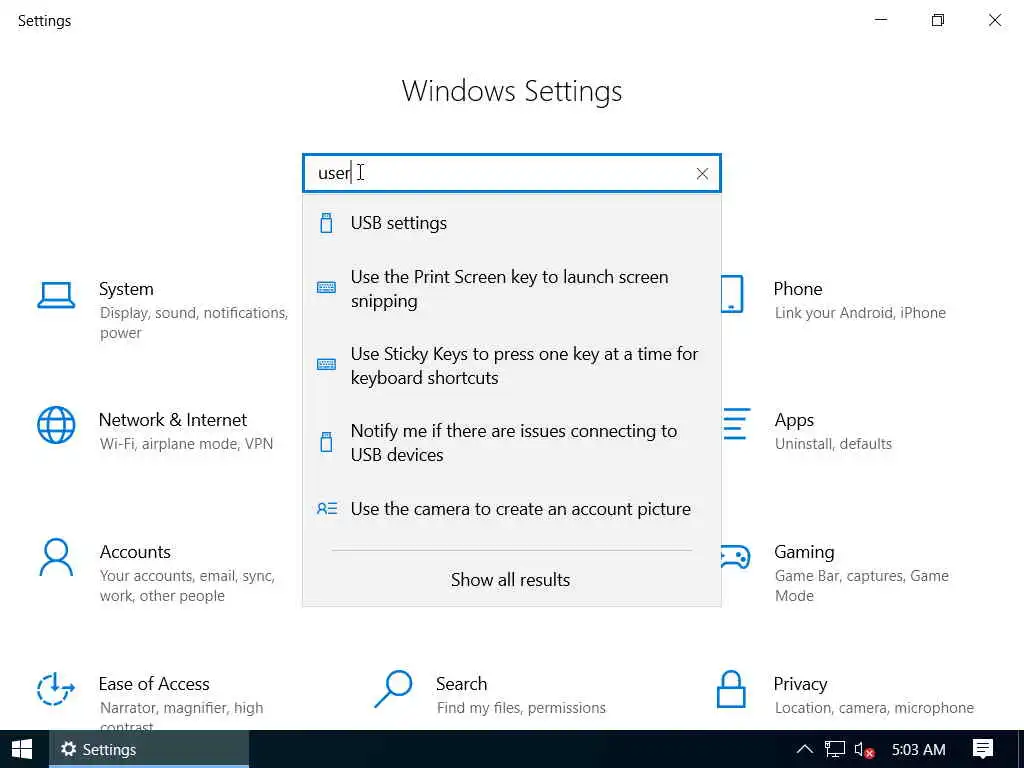Open the Action Center notification icon
This screenshot has width=1024, height=768.
(x=982, y=749)
